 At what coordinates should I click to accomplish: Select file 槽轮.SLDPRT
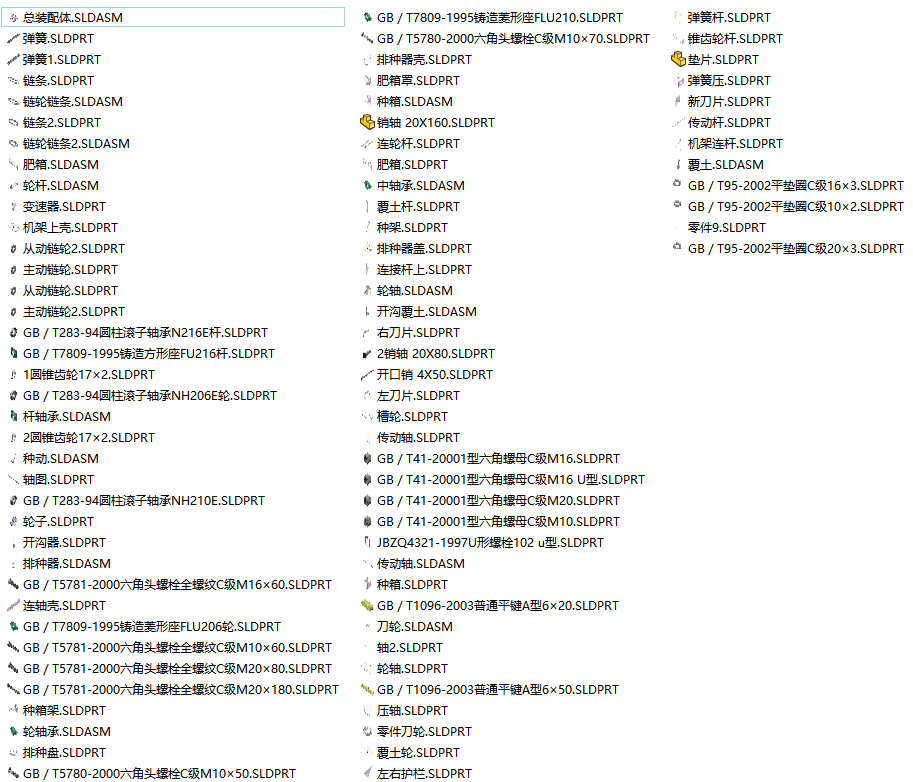412,416
